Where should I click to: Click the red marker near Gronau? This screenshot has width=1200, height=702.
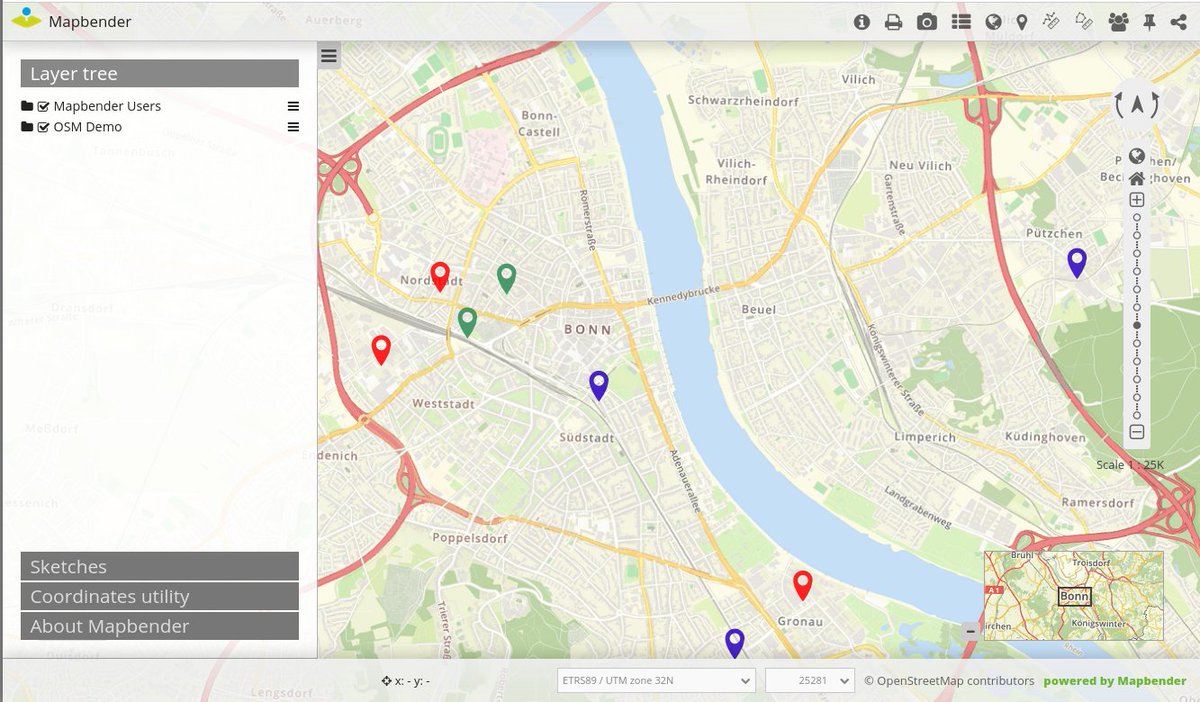tap(802, 585)
